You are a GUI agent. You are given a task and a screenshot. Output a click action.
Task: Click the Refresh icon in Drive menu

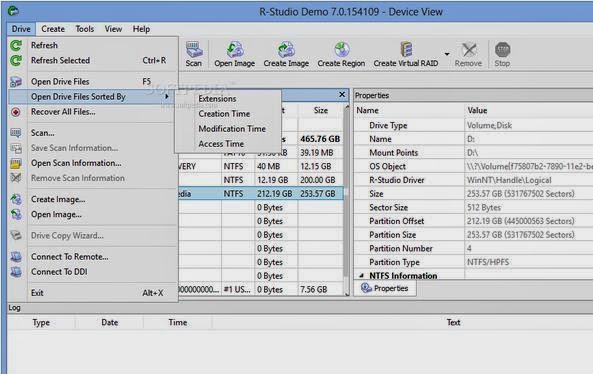16,45
